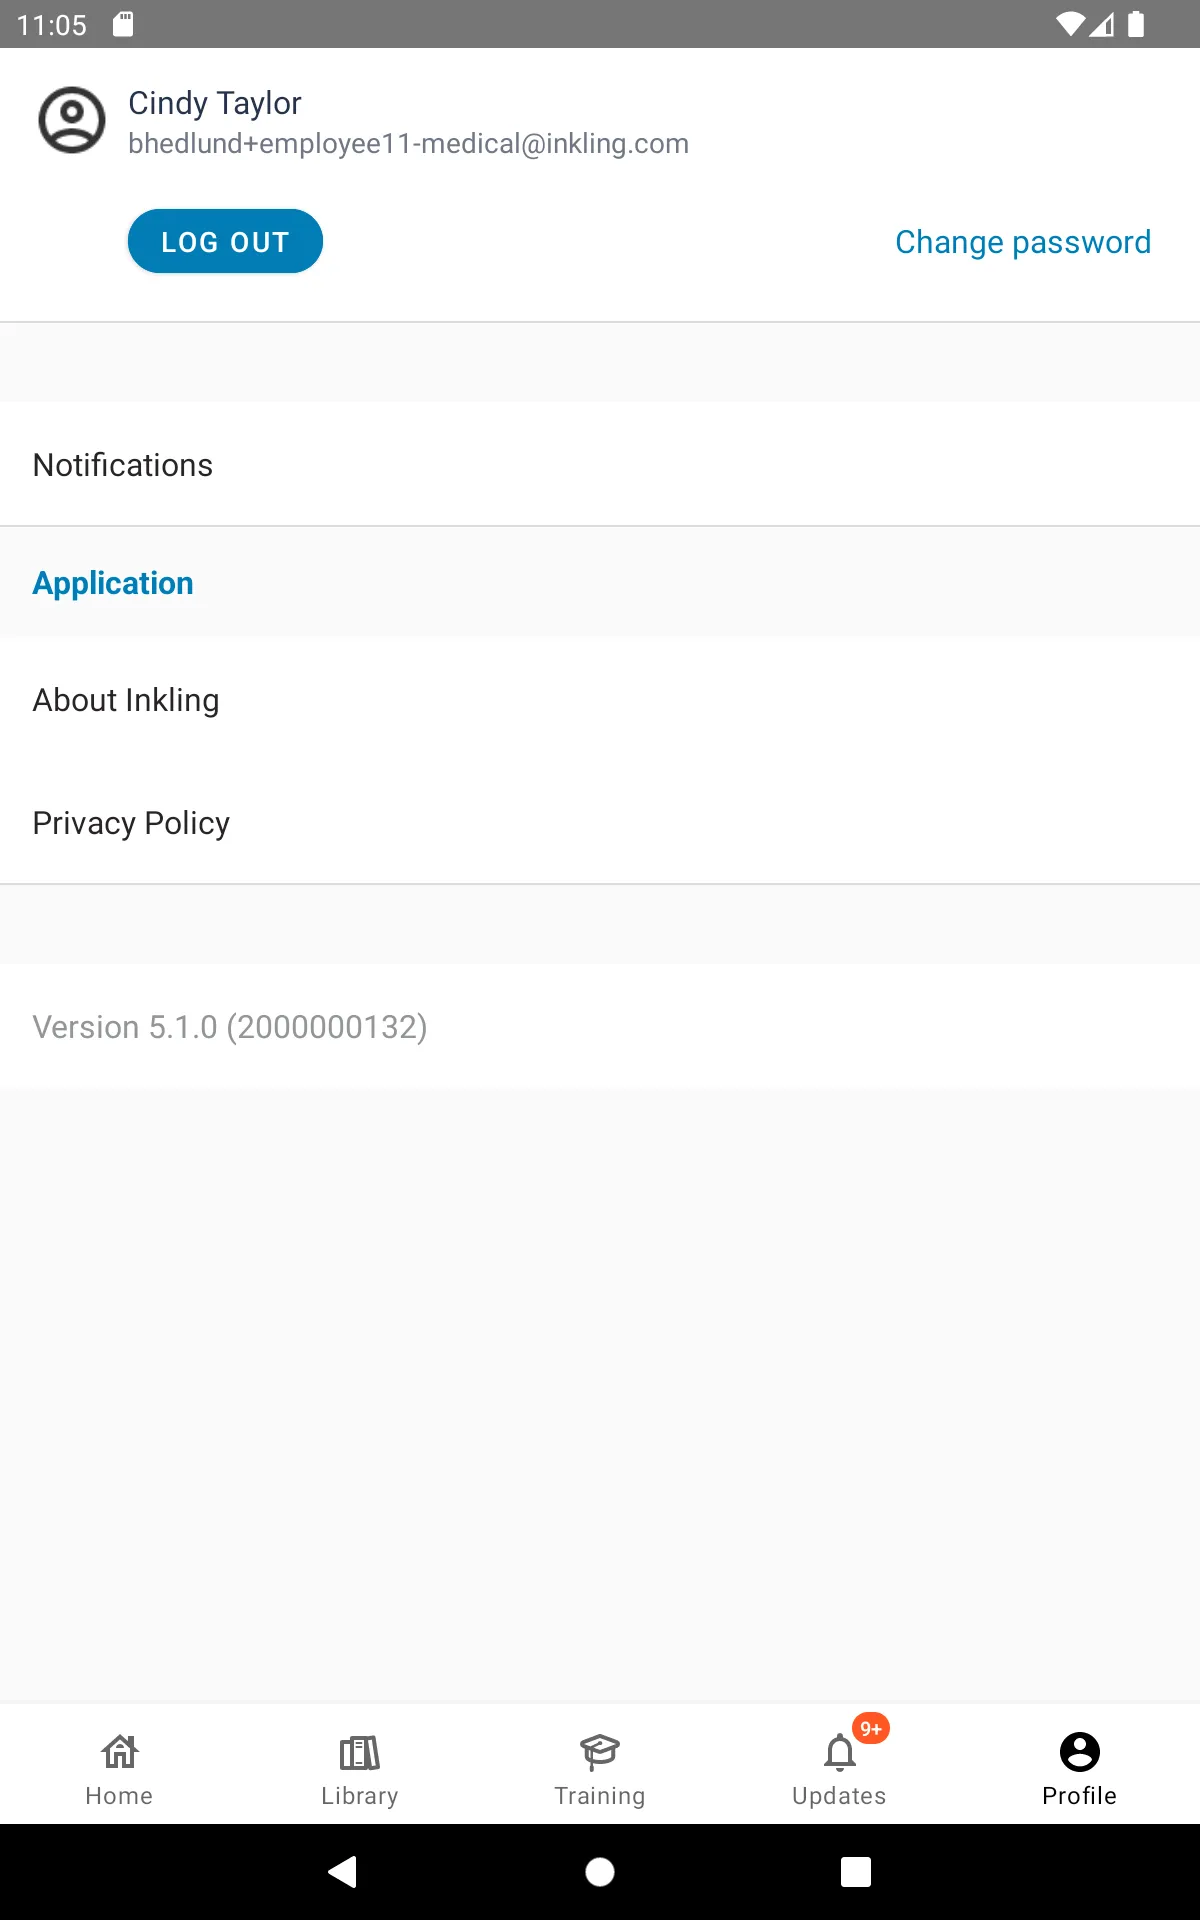Screen dimensions: 1200x1920
Task: Tap the battery status icon
Action: [x=1136, y=24]
